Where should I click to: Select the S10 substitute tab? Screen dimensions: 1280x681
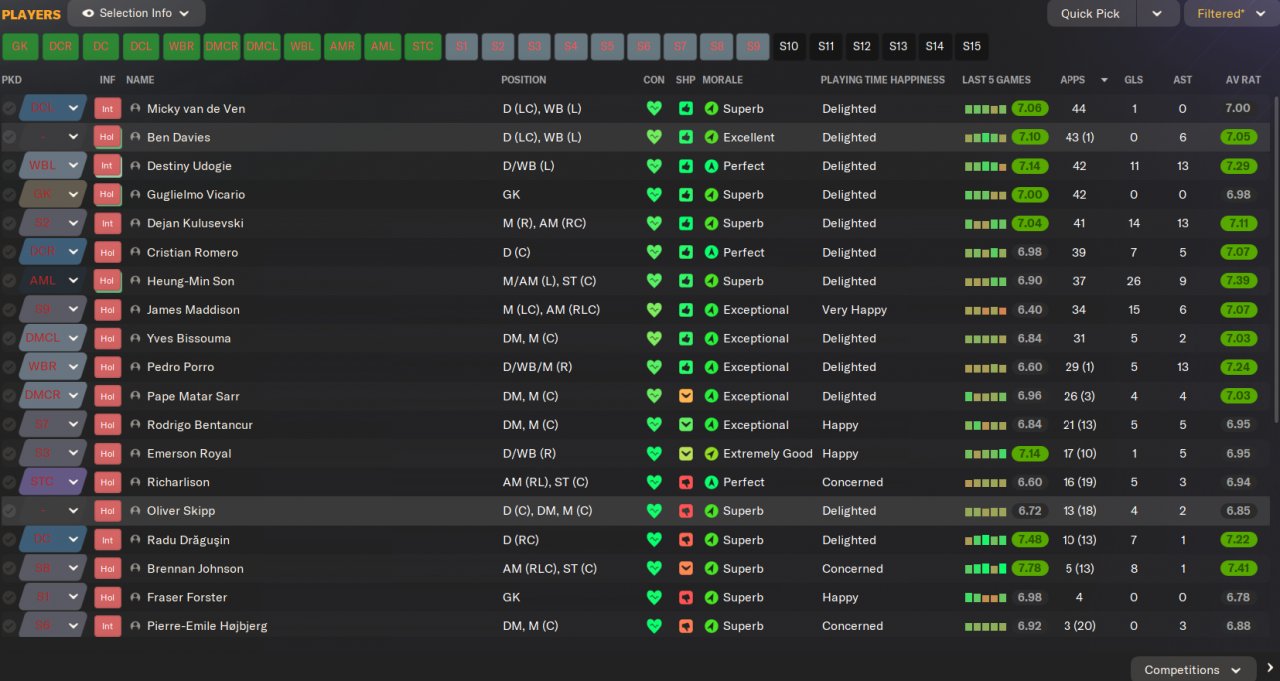click(789, 46)
